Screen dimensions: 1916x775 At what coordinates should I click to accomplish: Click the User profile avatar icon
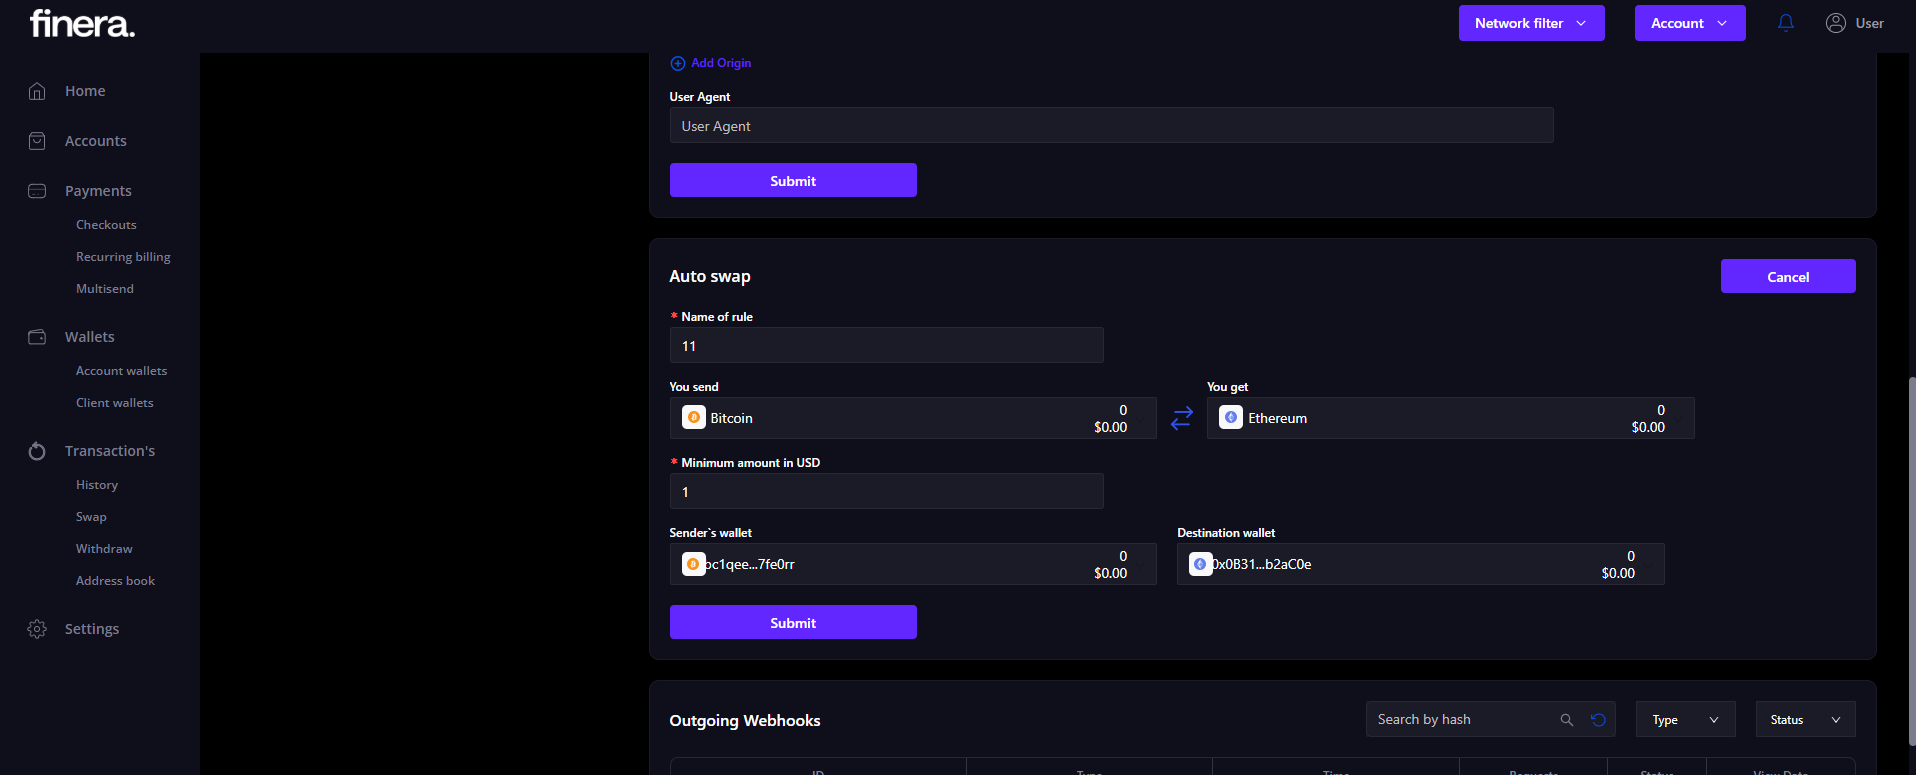(x=1835, y=23)
